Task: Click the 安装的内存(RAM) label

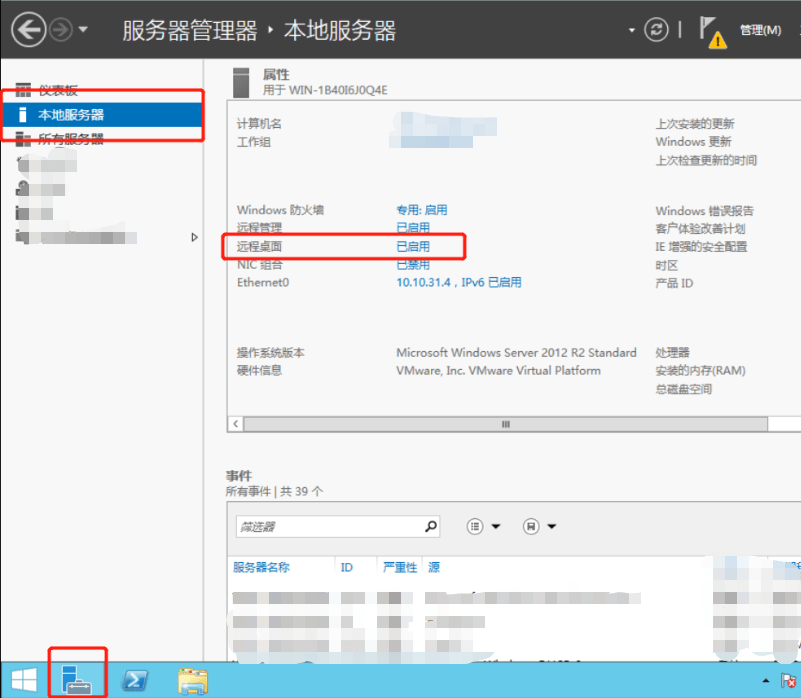Action: 700,370
